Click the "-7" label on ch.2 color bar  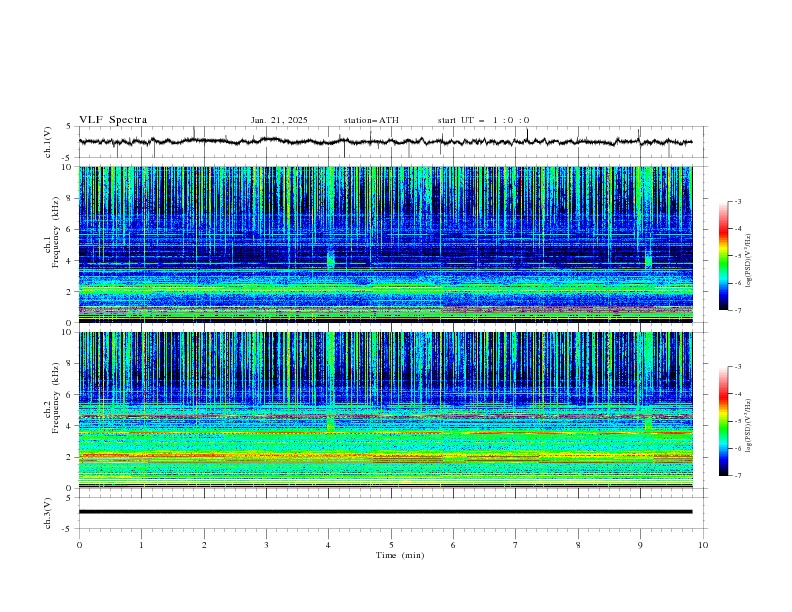pyautogui.click(x=738, y=476)
